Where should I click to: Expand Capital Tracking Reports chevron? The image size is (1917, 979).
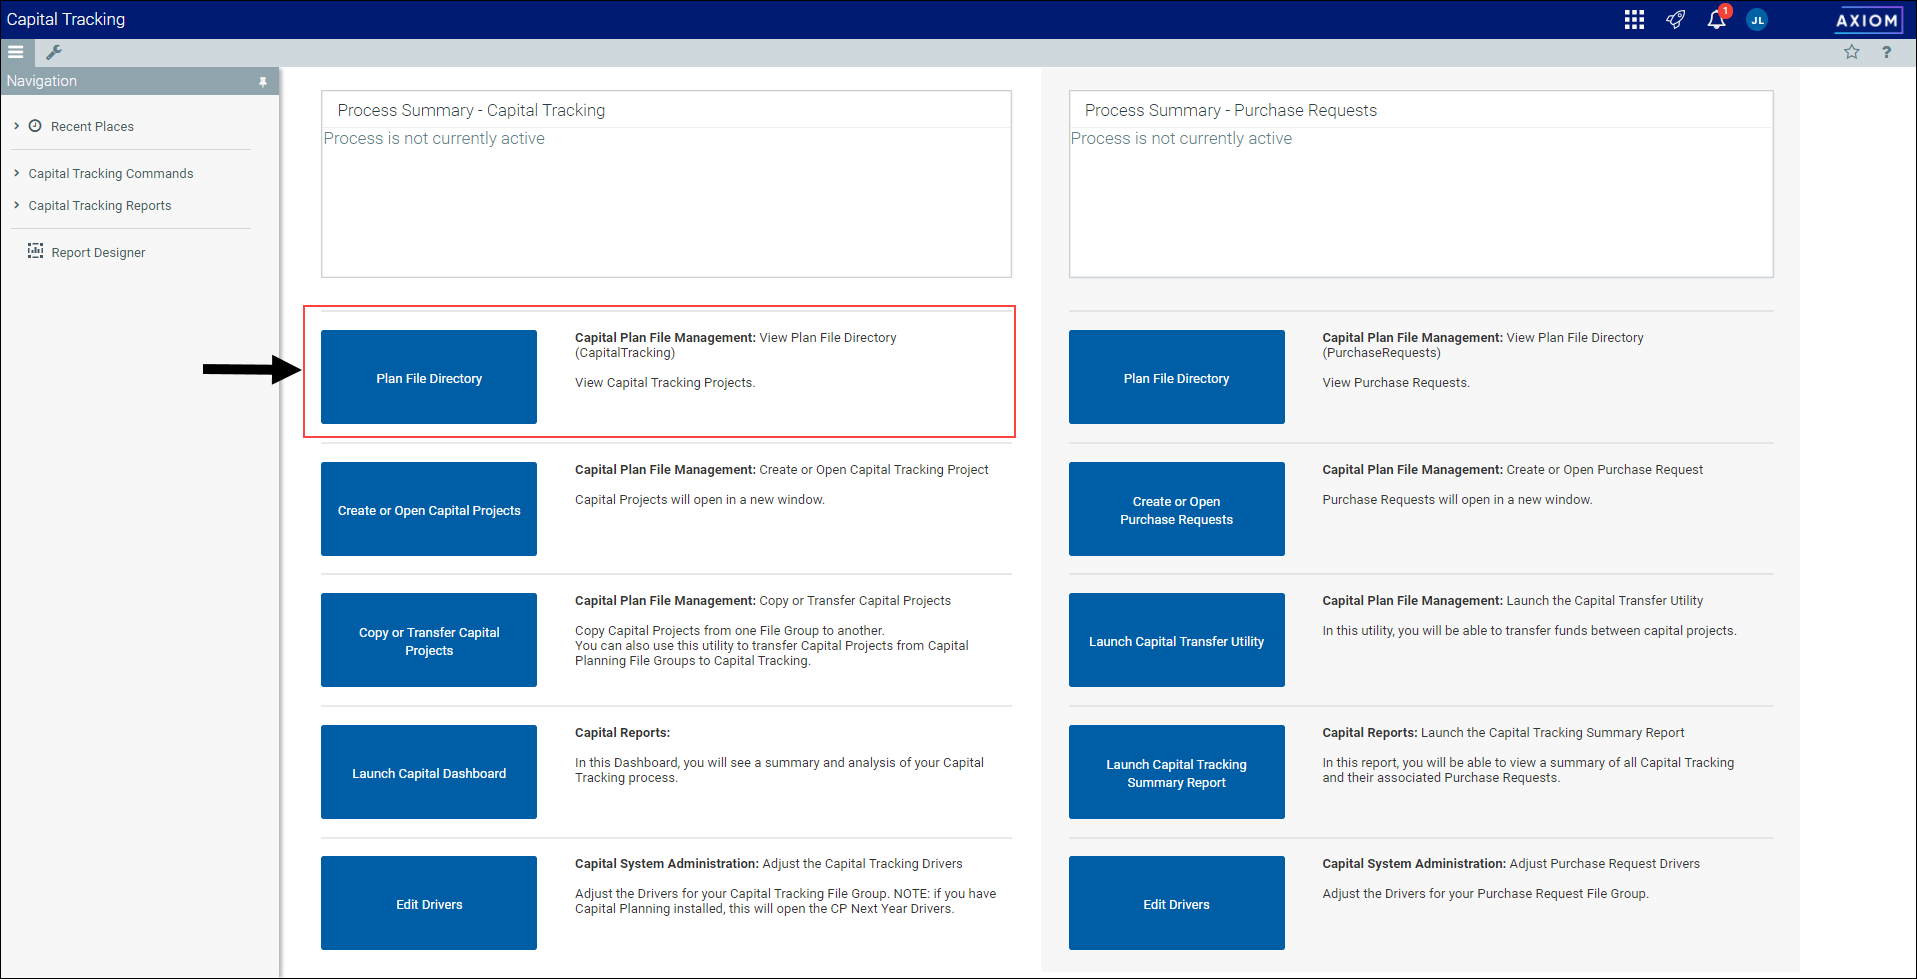[x=17, y=205]
